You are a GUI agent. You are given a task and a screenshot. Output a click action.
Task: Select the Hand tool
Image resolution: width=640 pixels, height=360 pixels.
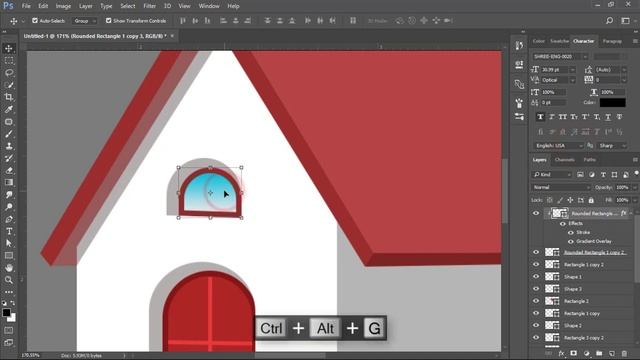9,268
